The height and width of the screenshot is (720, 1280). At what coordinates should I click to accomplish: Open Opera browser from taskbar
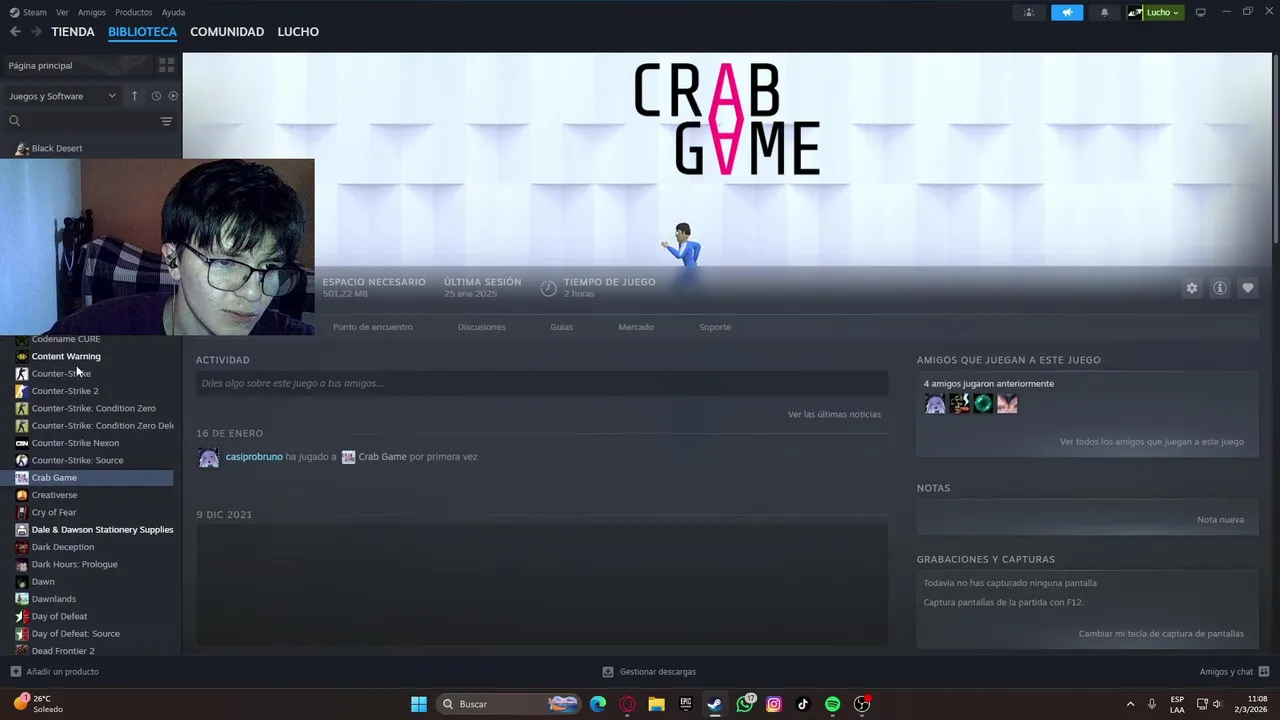[x=627, y=704]
